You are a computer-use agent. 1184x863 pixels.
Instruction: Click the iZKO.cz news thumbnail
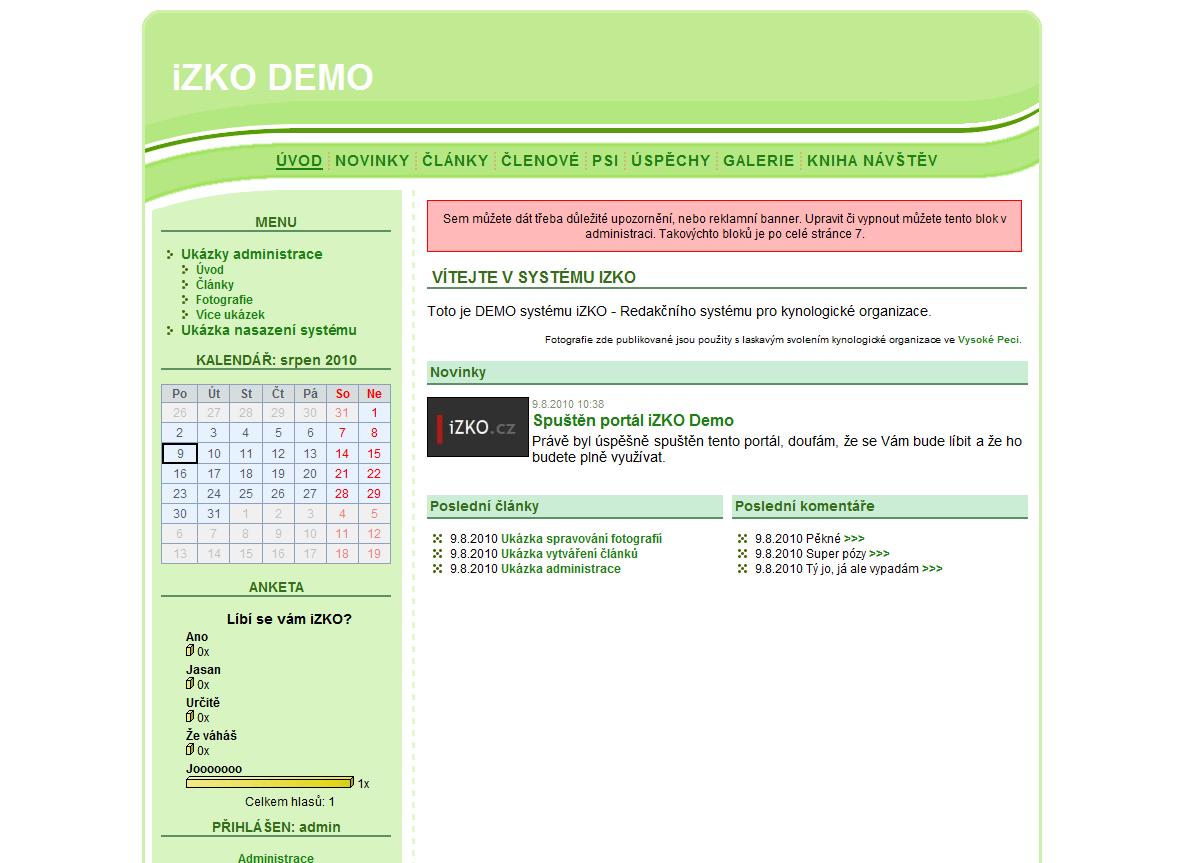click(478, 427)
